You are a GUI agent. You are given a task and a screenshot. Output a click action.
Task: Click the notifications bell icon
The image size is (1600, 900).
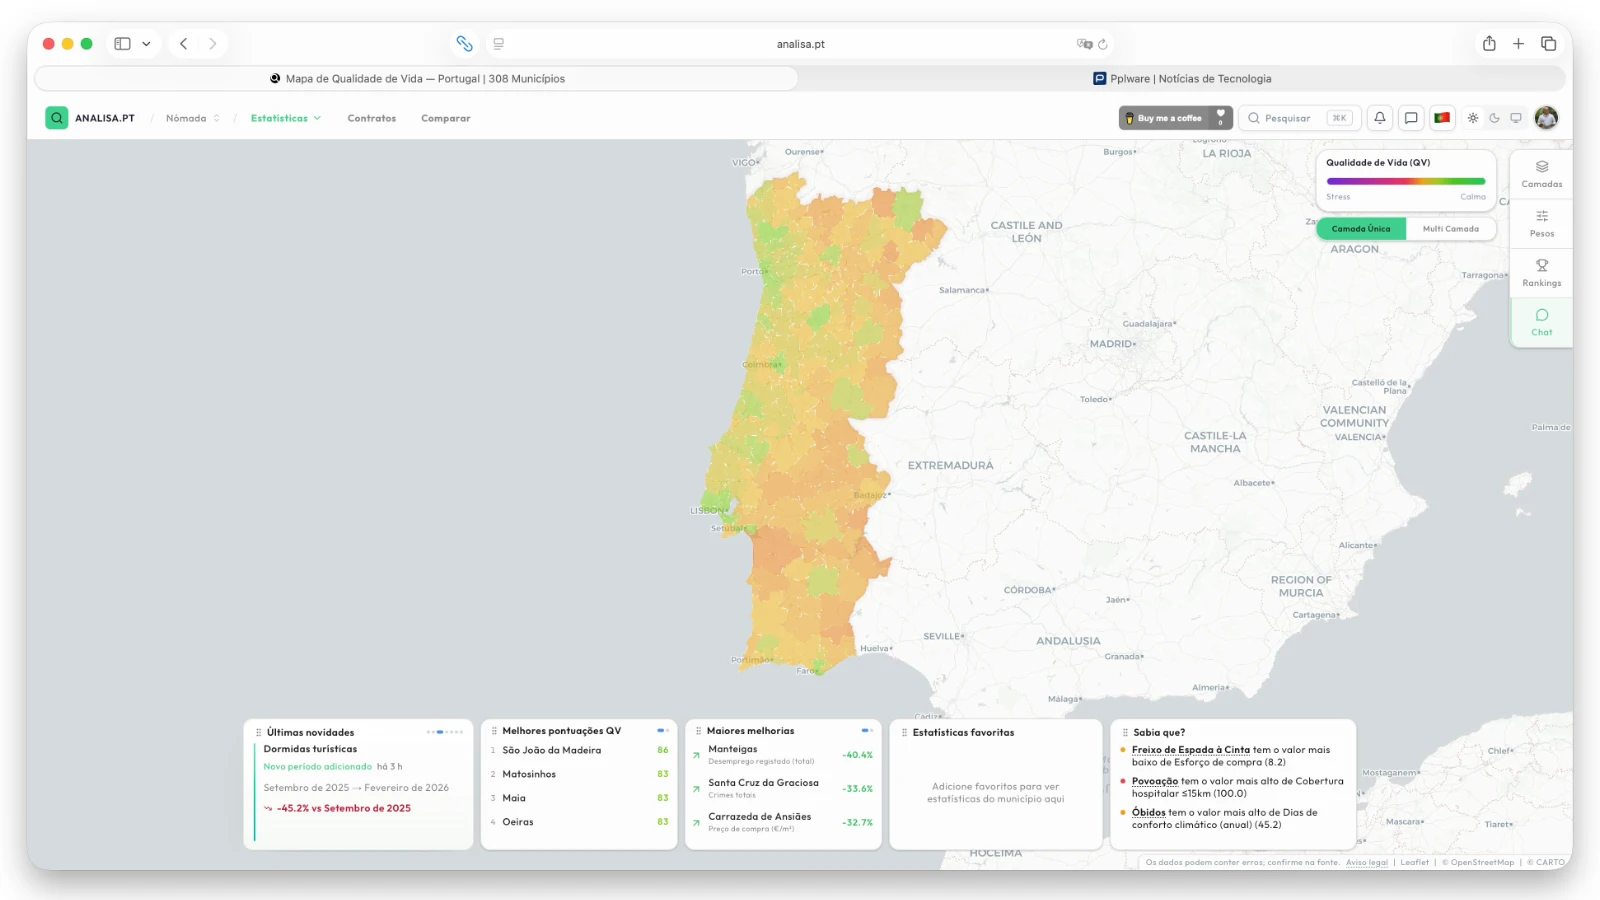click(1380, 118)
